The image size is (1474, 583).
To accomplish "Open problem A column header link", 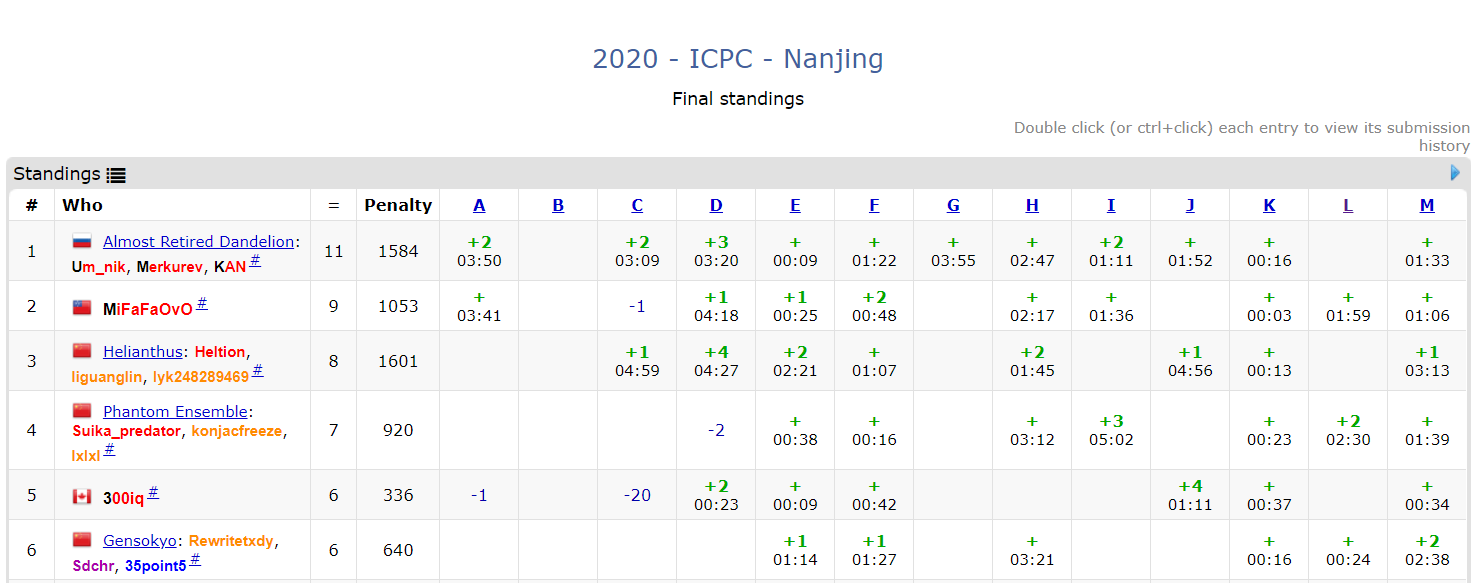I will point(479,205).
